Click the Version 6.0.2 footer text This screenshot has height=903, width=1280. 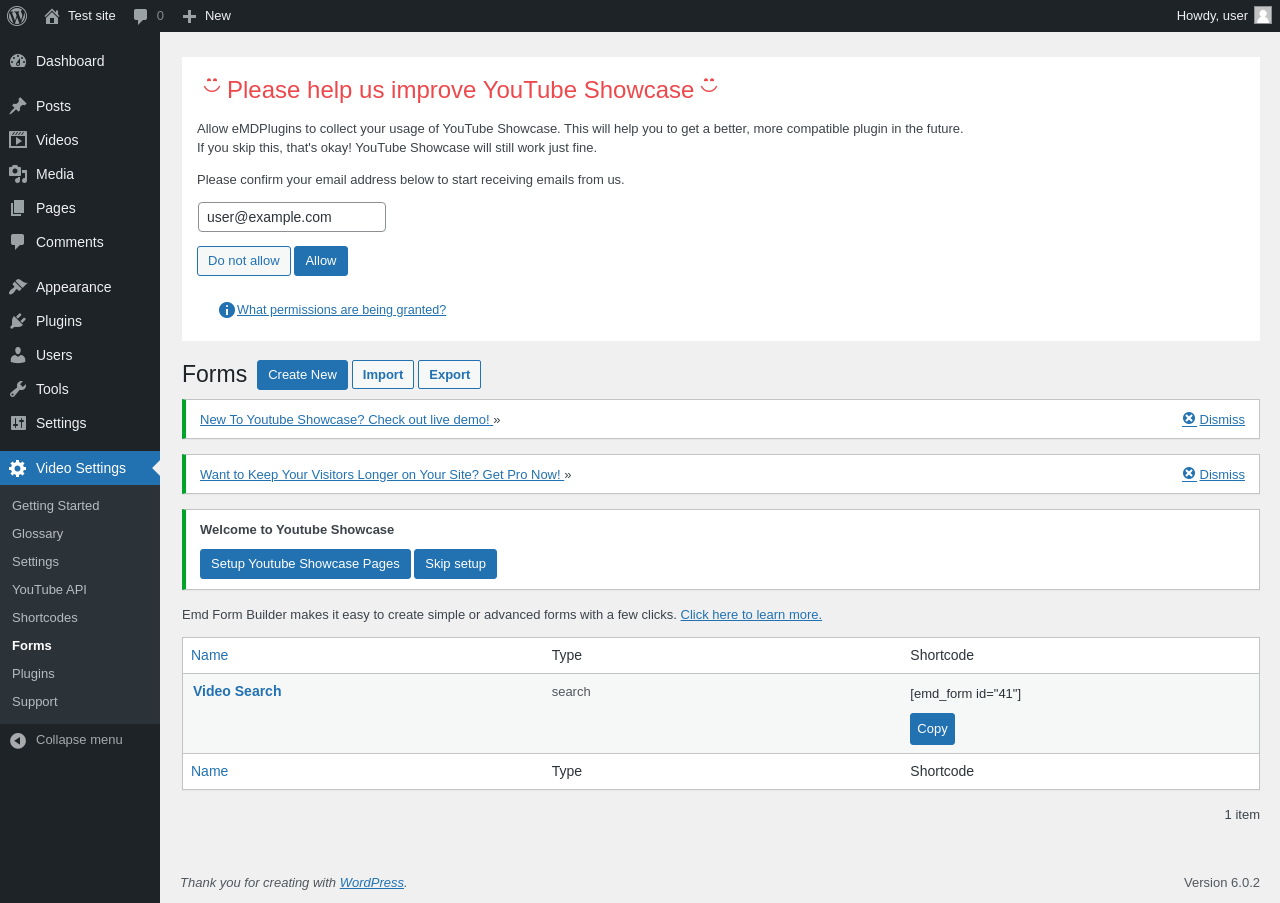(1222, 882)
